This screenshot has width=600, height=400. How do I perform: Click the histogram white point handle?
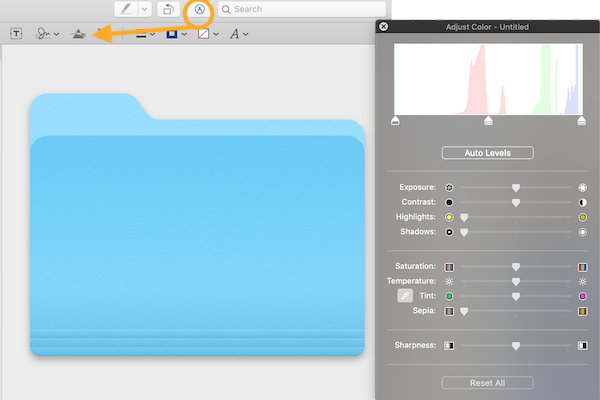click(581, 121)
